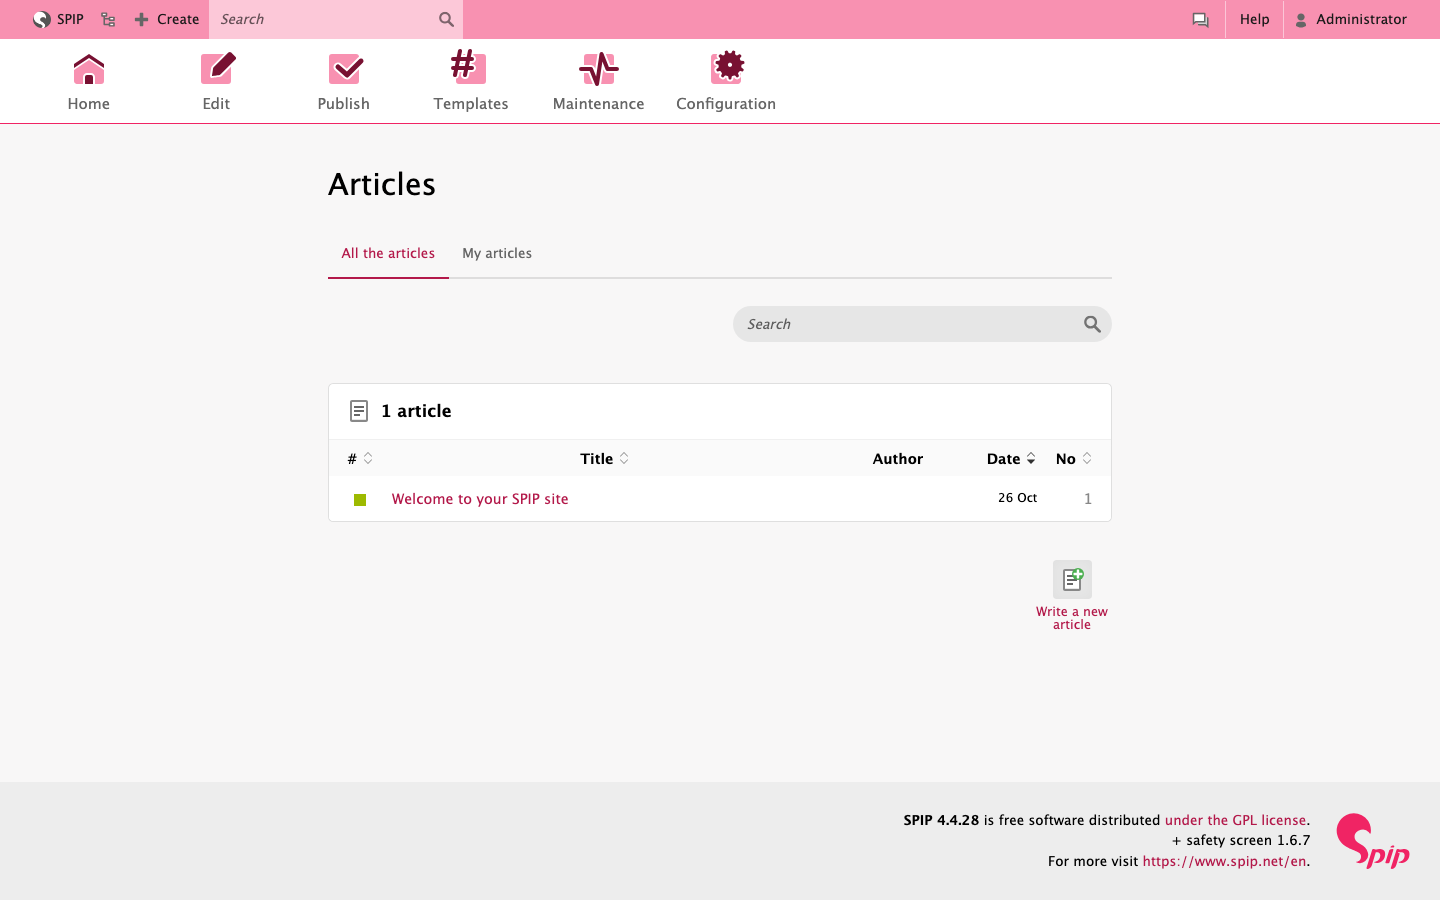Open the Help menu item
The image size is (1440, 900).
pos(1254,19)
